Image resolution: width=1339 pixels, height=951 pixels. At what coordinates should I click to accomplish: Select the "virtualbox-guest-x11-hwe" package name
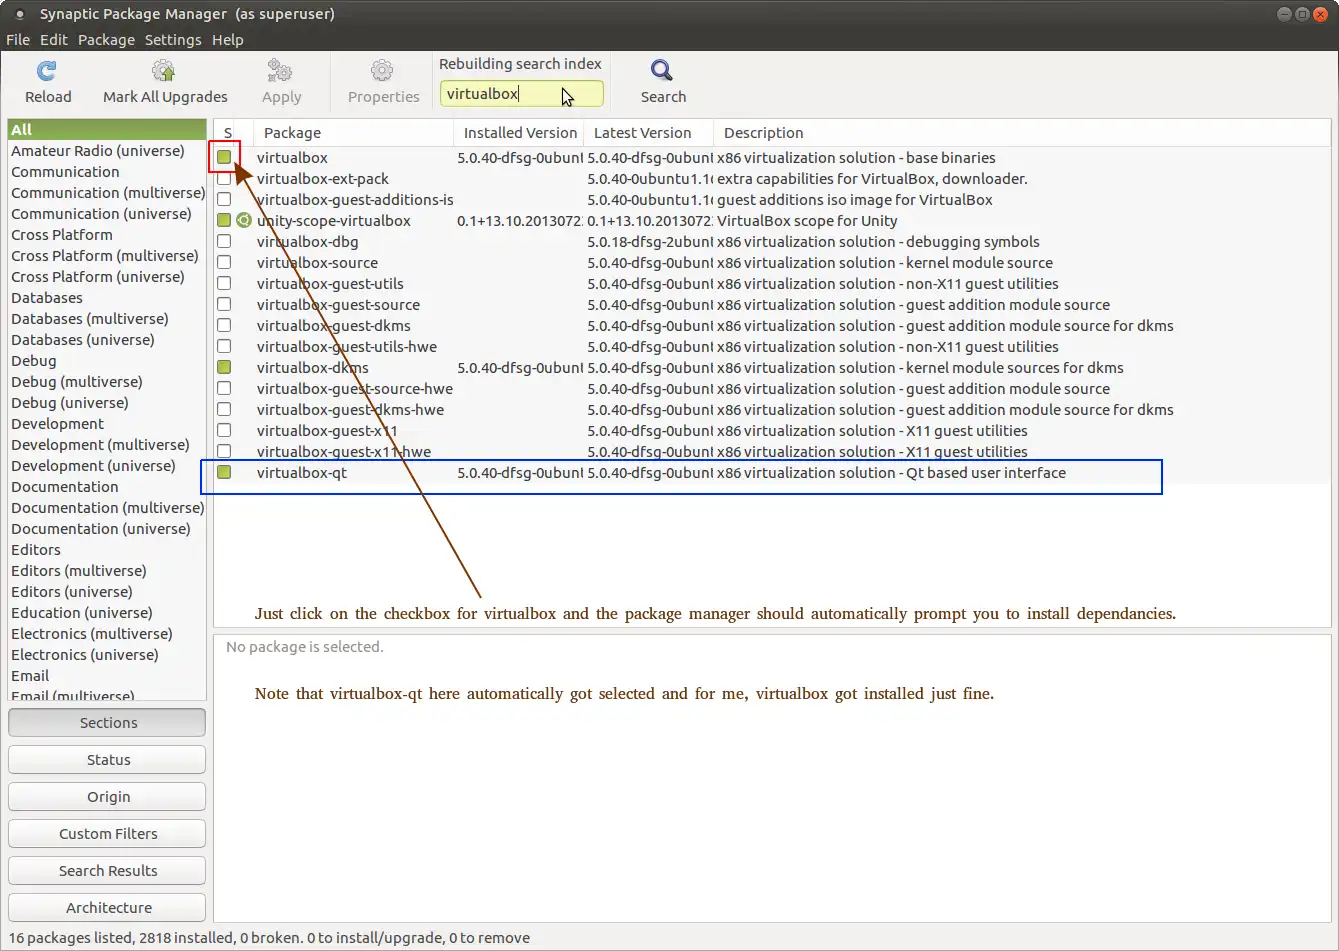(x=343, y=452)
